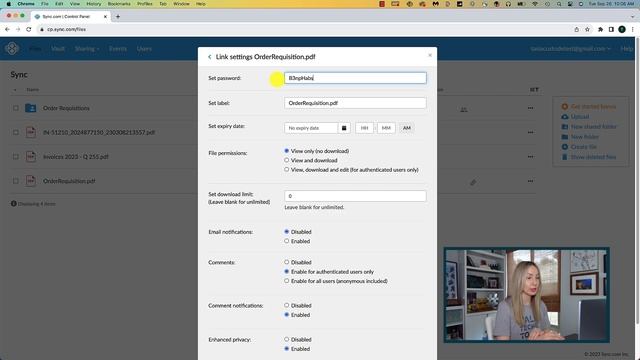Click the Sync logo icon in header

coord(12,48)
